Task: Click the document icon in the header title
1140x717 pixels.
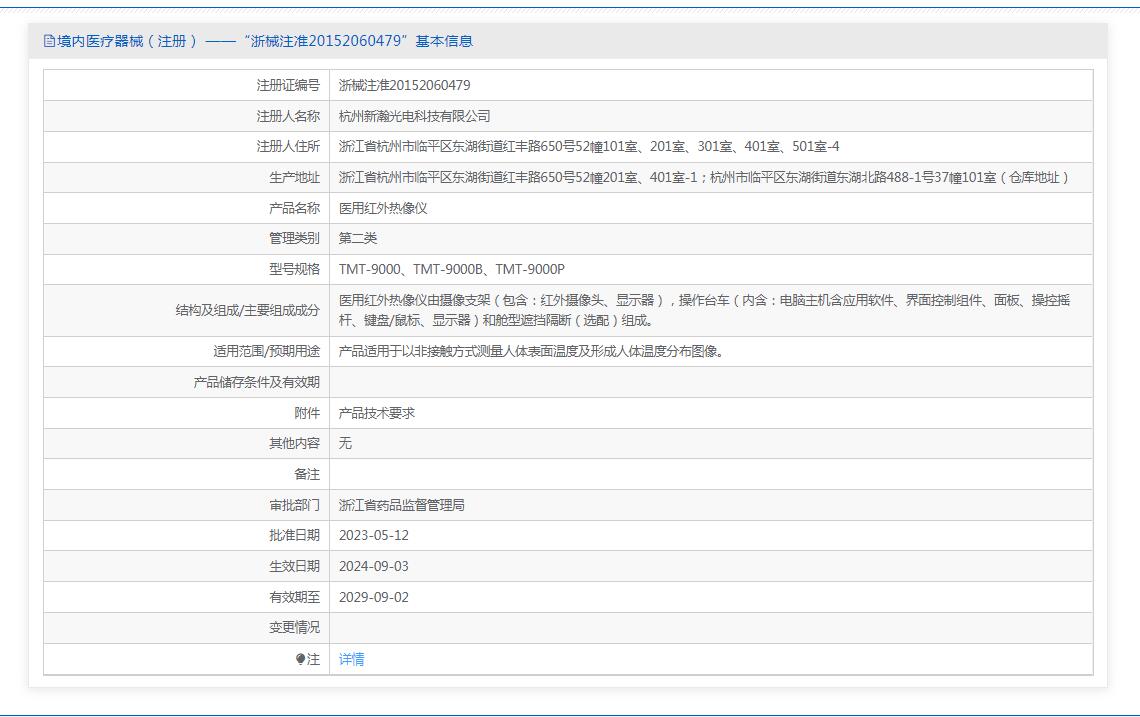Action: (x=50, y=41)
